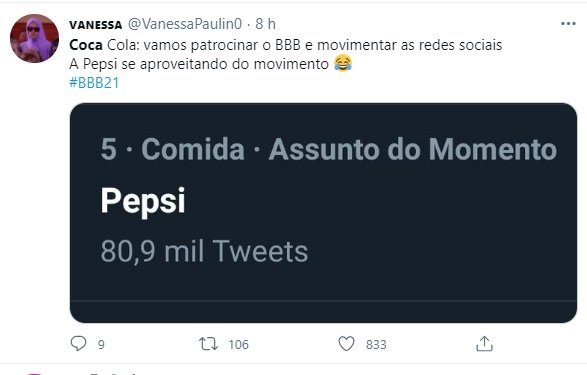Image resolution: width=587 pixels, height=375 pixels.
Task: Click the Pepsi trending topic title
Action: (x=143, y=201)
